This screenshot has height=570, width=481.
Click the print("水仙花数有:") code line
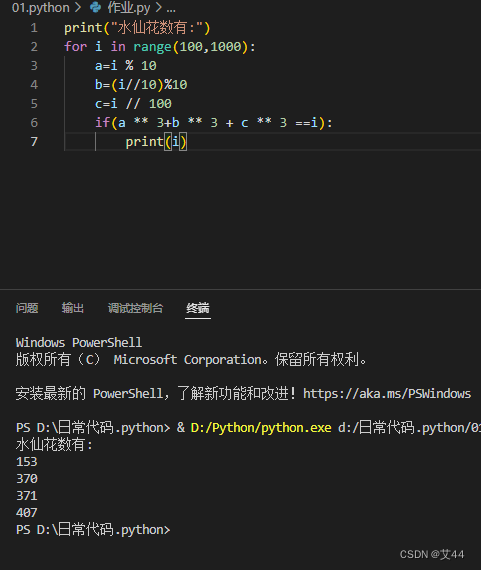[137, 28]
